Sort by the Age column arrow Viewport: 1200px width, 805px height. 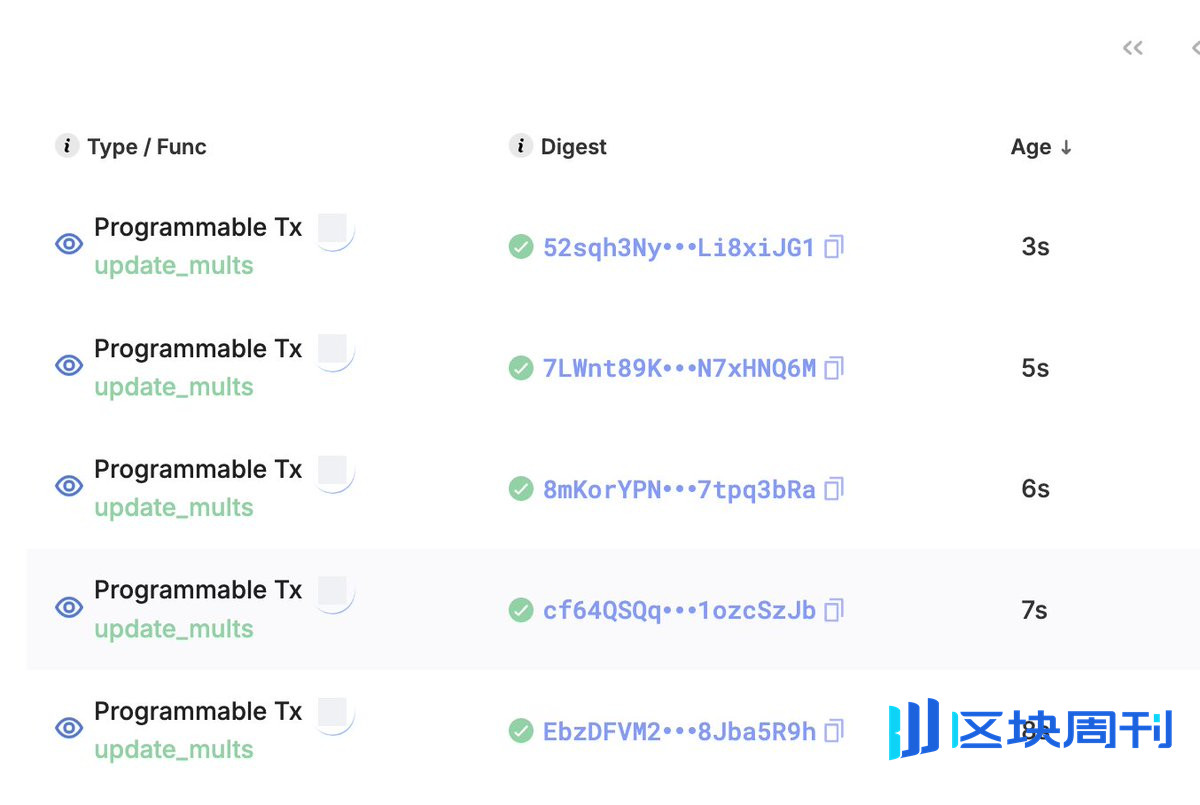[x=1066, y=147]
